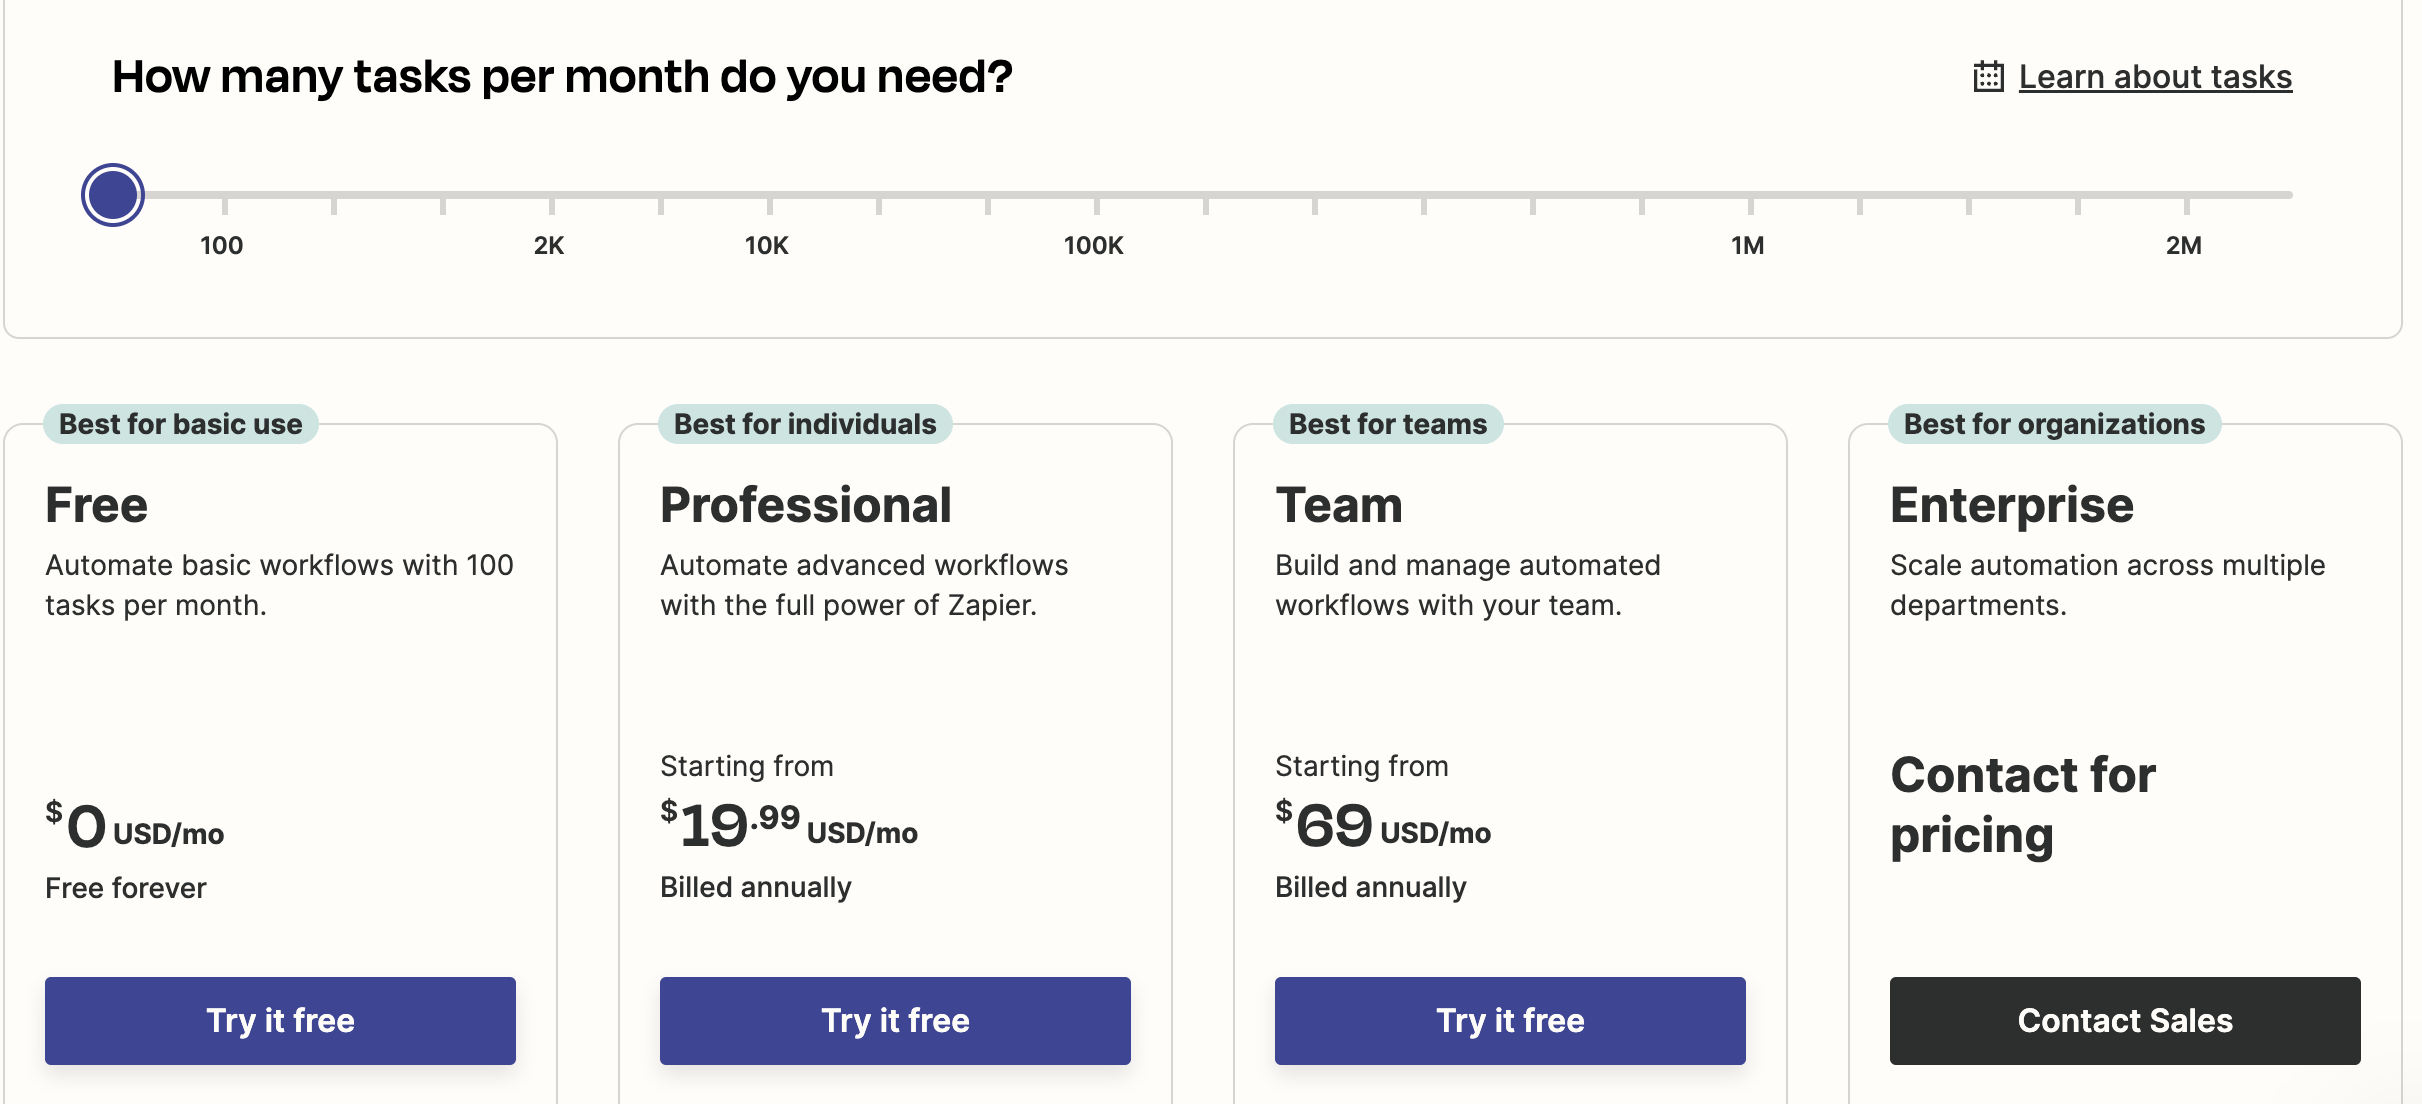Click the tasks slider handle
The height and width of the screenshot is (1104, 2422).
coord(113,195)
